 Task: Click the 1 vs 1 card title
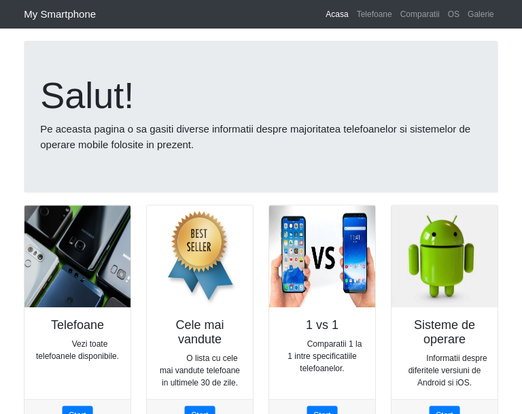coord(322,325)
